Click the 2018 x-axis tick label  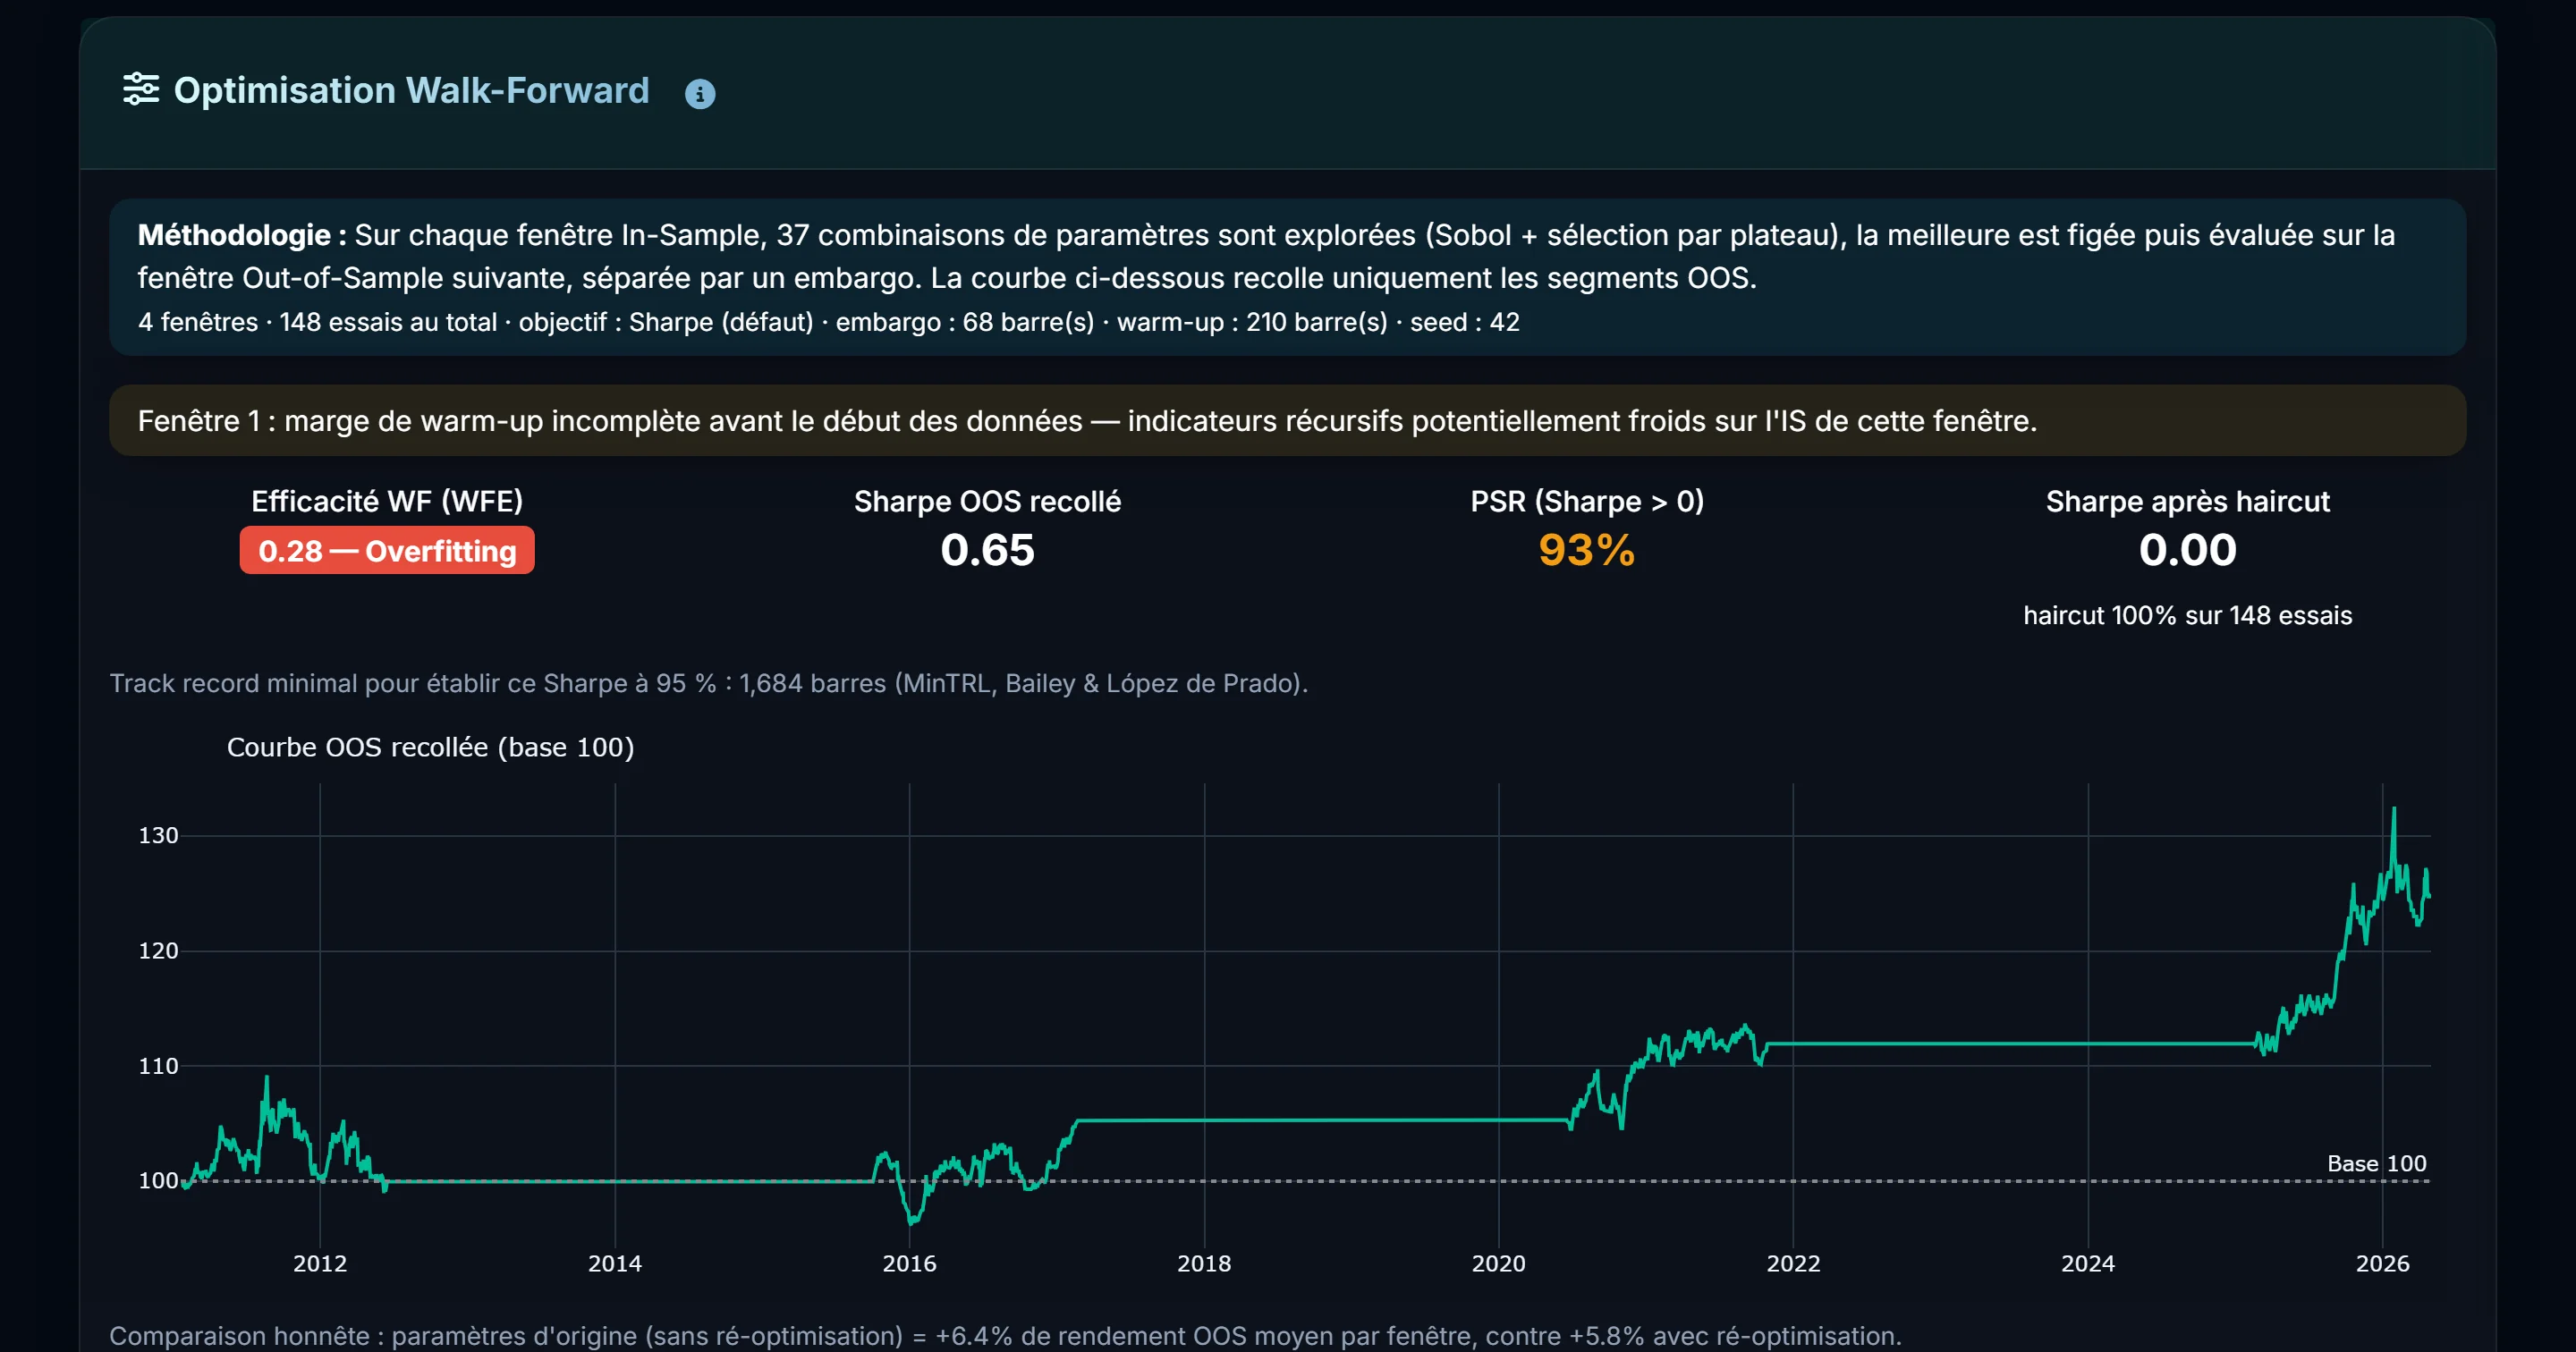pos(1204,1263)
